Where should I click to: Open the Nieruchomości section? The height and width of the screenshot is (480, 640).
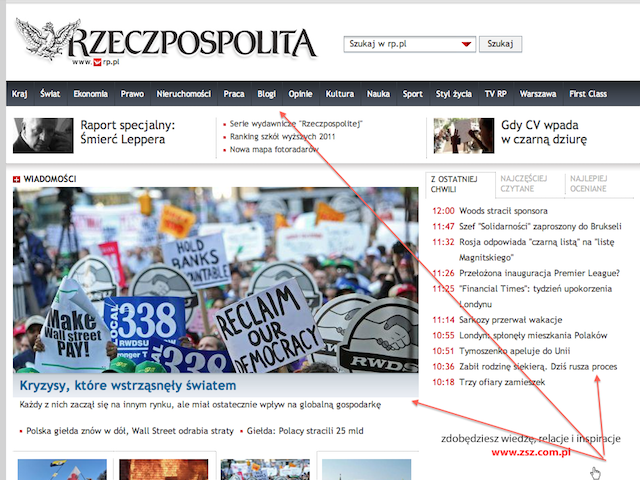pyautogui.click(x=184, y=94)
